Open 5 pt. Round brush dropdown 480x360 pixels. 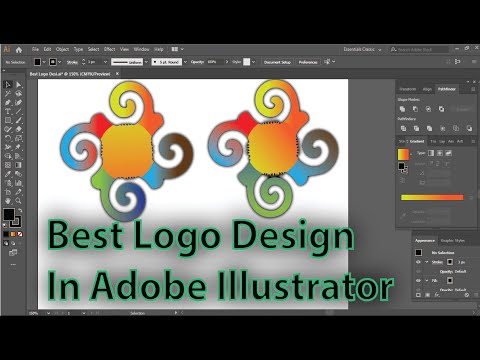(x=185, y=62)
